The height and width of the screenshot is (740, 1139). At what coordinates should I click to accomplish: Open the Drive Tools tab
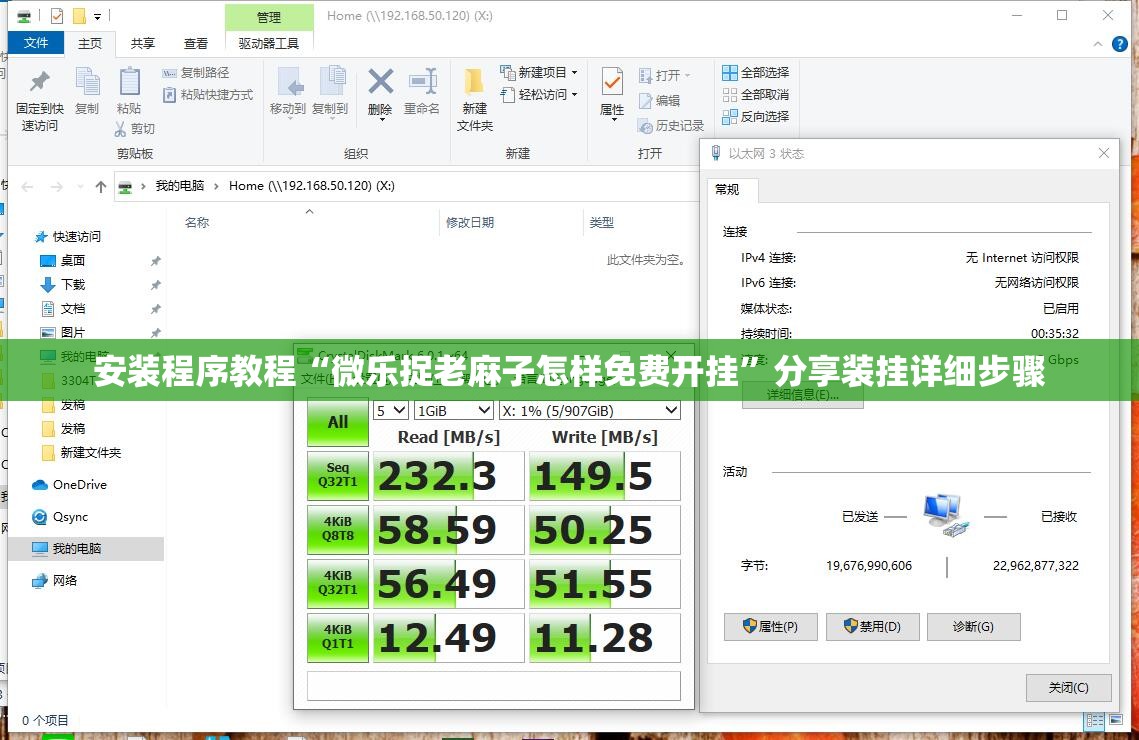point(269,44)
